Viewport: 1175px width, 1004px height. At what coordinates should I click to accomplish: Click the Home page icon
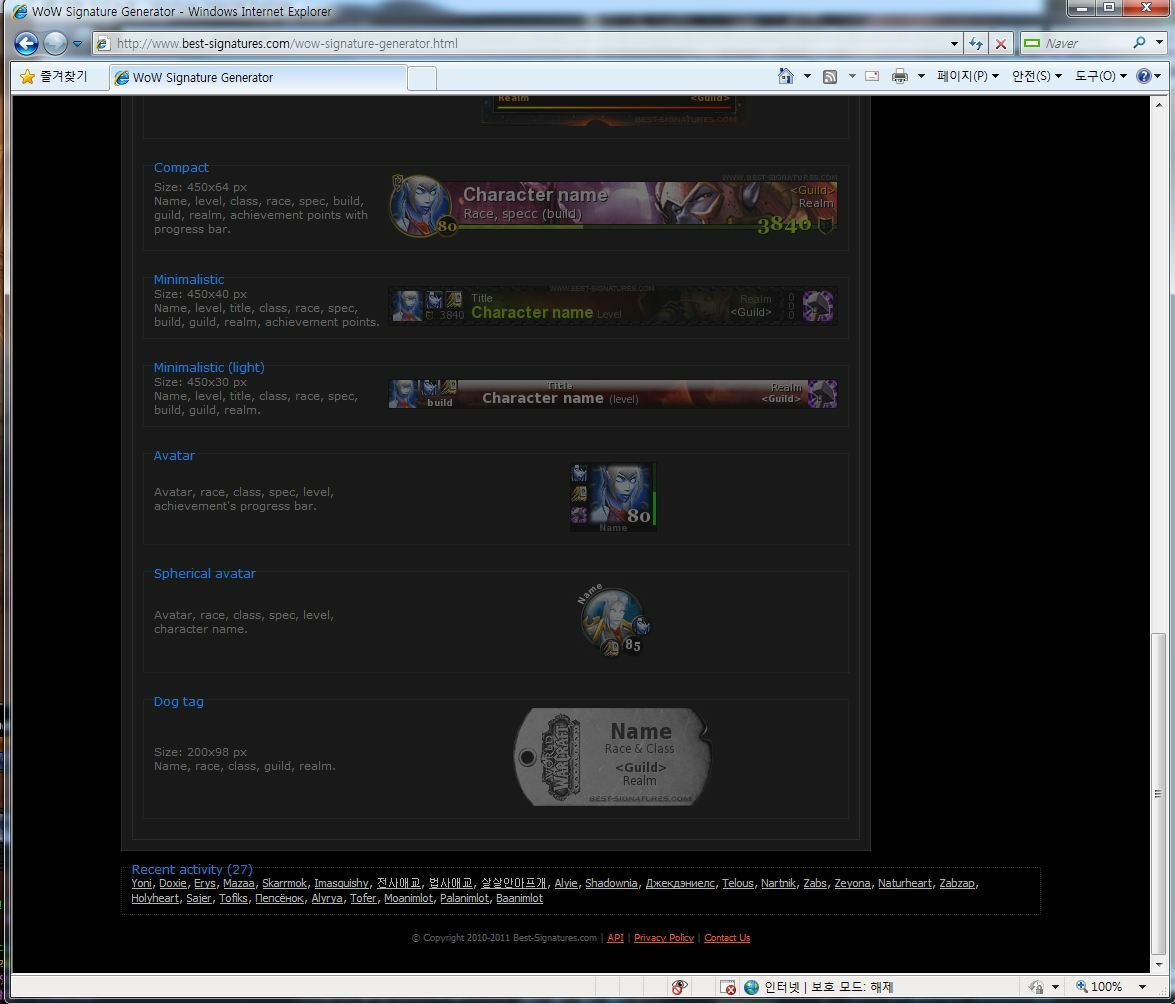coord(786,77)
